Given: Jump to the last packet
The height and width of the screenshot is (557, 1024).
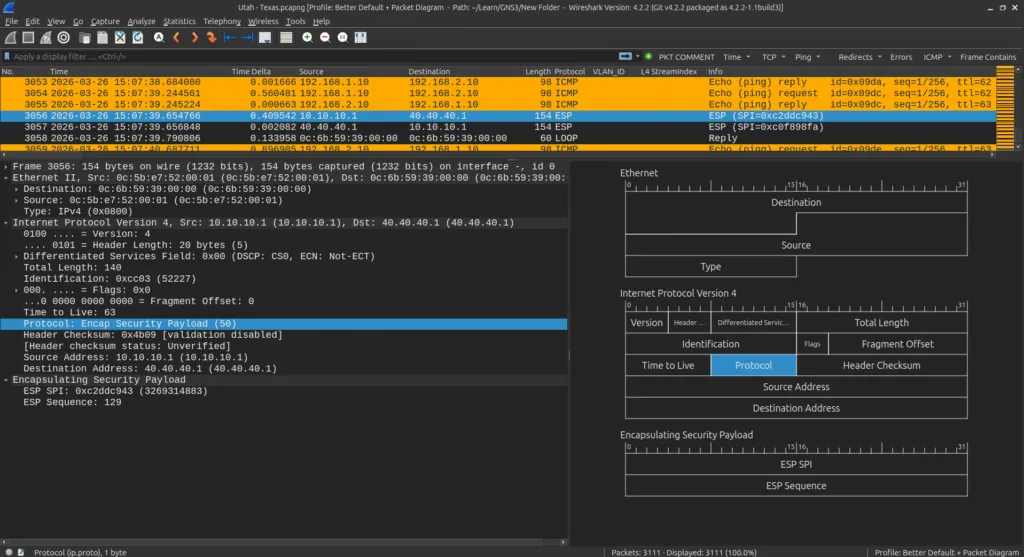Looking at the screenshot, I should click(247, 38).
